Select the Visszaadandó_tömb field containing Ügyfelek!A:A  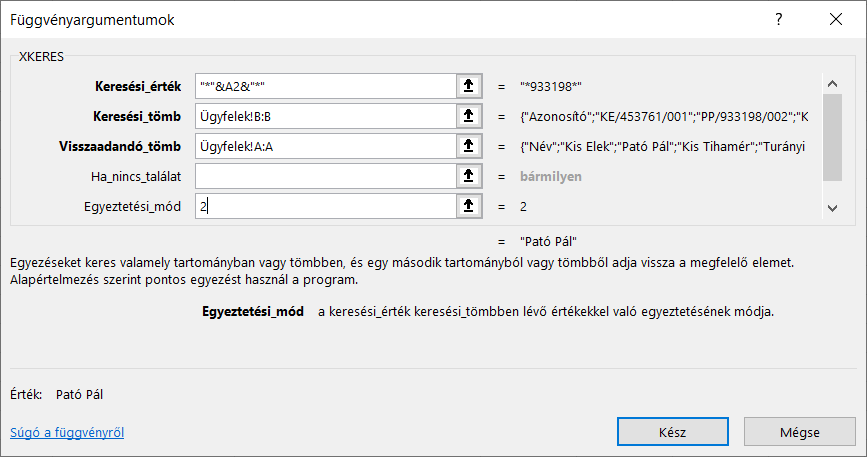(x=323, y=147)
